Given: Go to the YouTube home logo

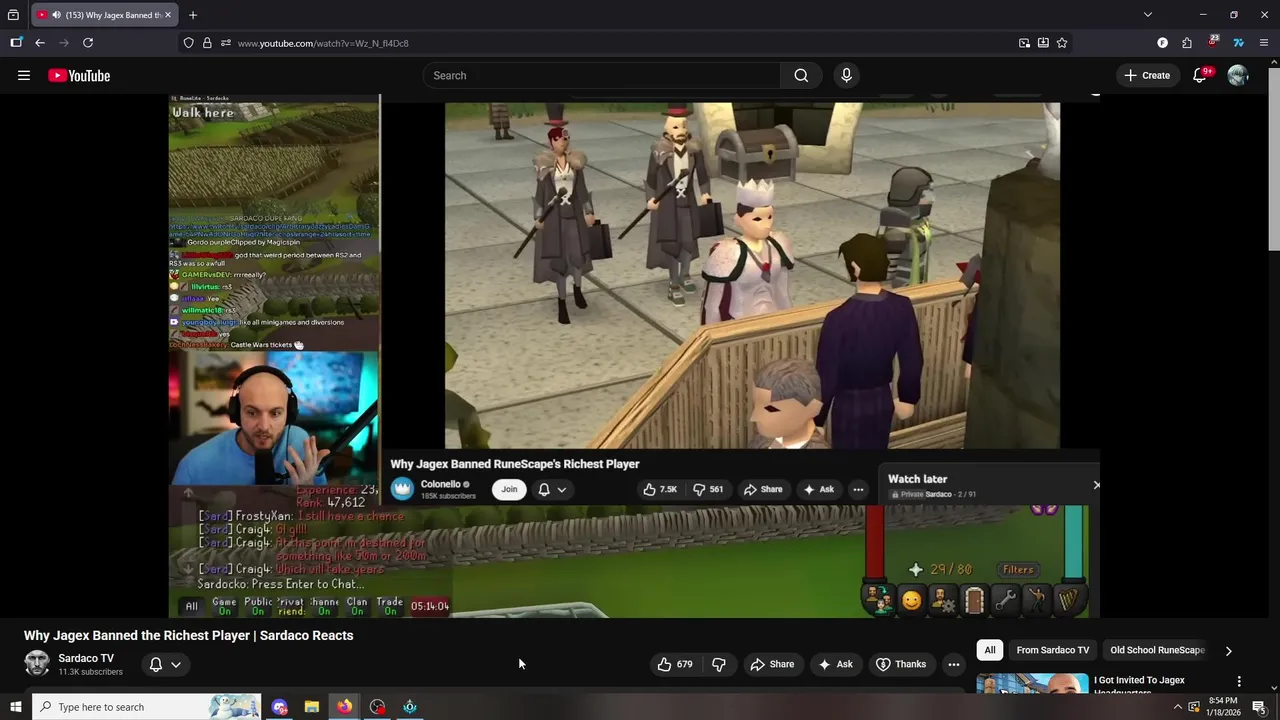Looking at the screenshot, I should [x=79, y=76].
